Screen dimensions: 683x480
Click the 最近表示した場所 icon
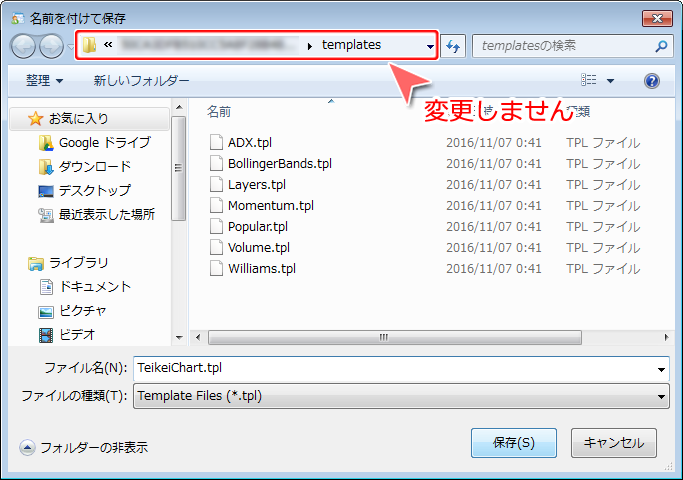(x=46, y=215)
